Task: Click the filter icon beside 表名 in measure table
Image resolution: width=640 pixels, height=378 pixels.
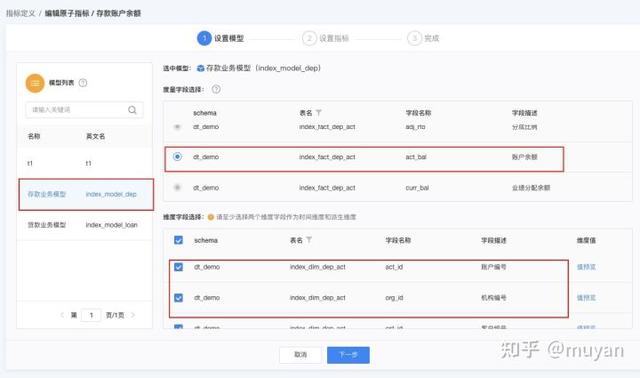Action: (319, 113)
